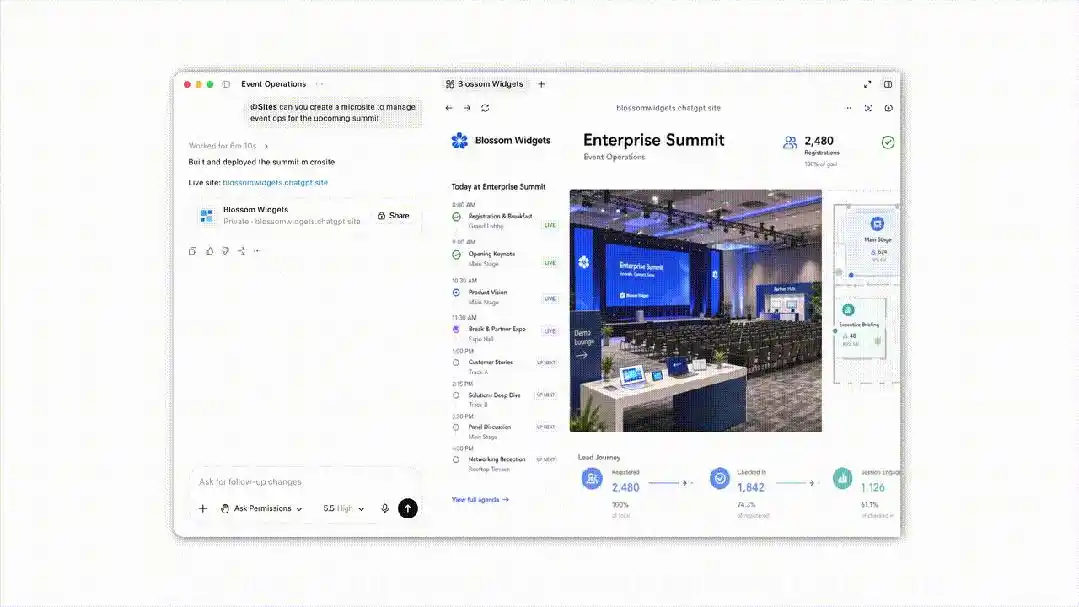Open the blossomwidgets.chatgpt.site live link

tap(275, 182)
